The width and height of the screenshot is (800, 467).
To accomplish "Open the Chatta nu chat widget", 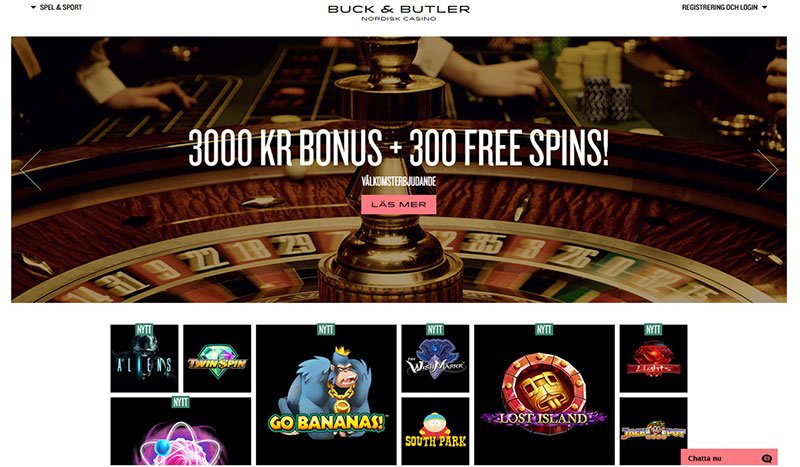I will [x=729, y=458].
